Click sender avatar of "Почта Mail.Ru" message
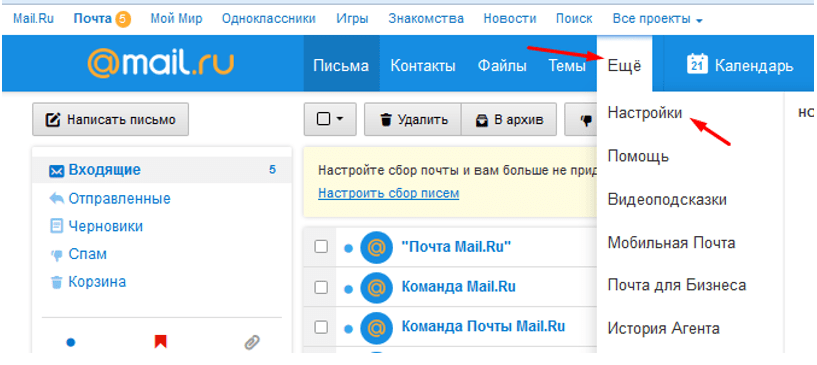 (x=376, y=247)
